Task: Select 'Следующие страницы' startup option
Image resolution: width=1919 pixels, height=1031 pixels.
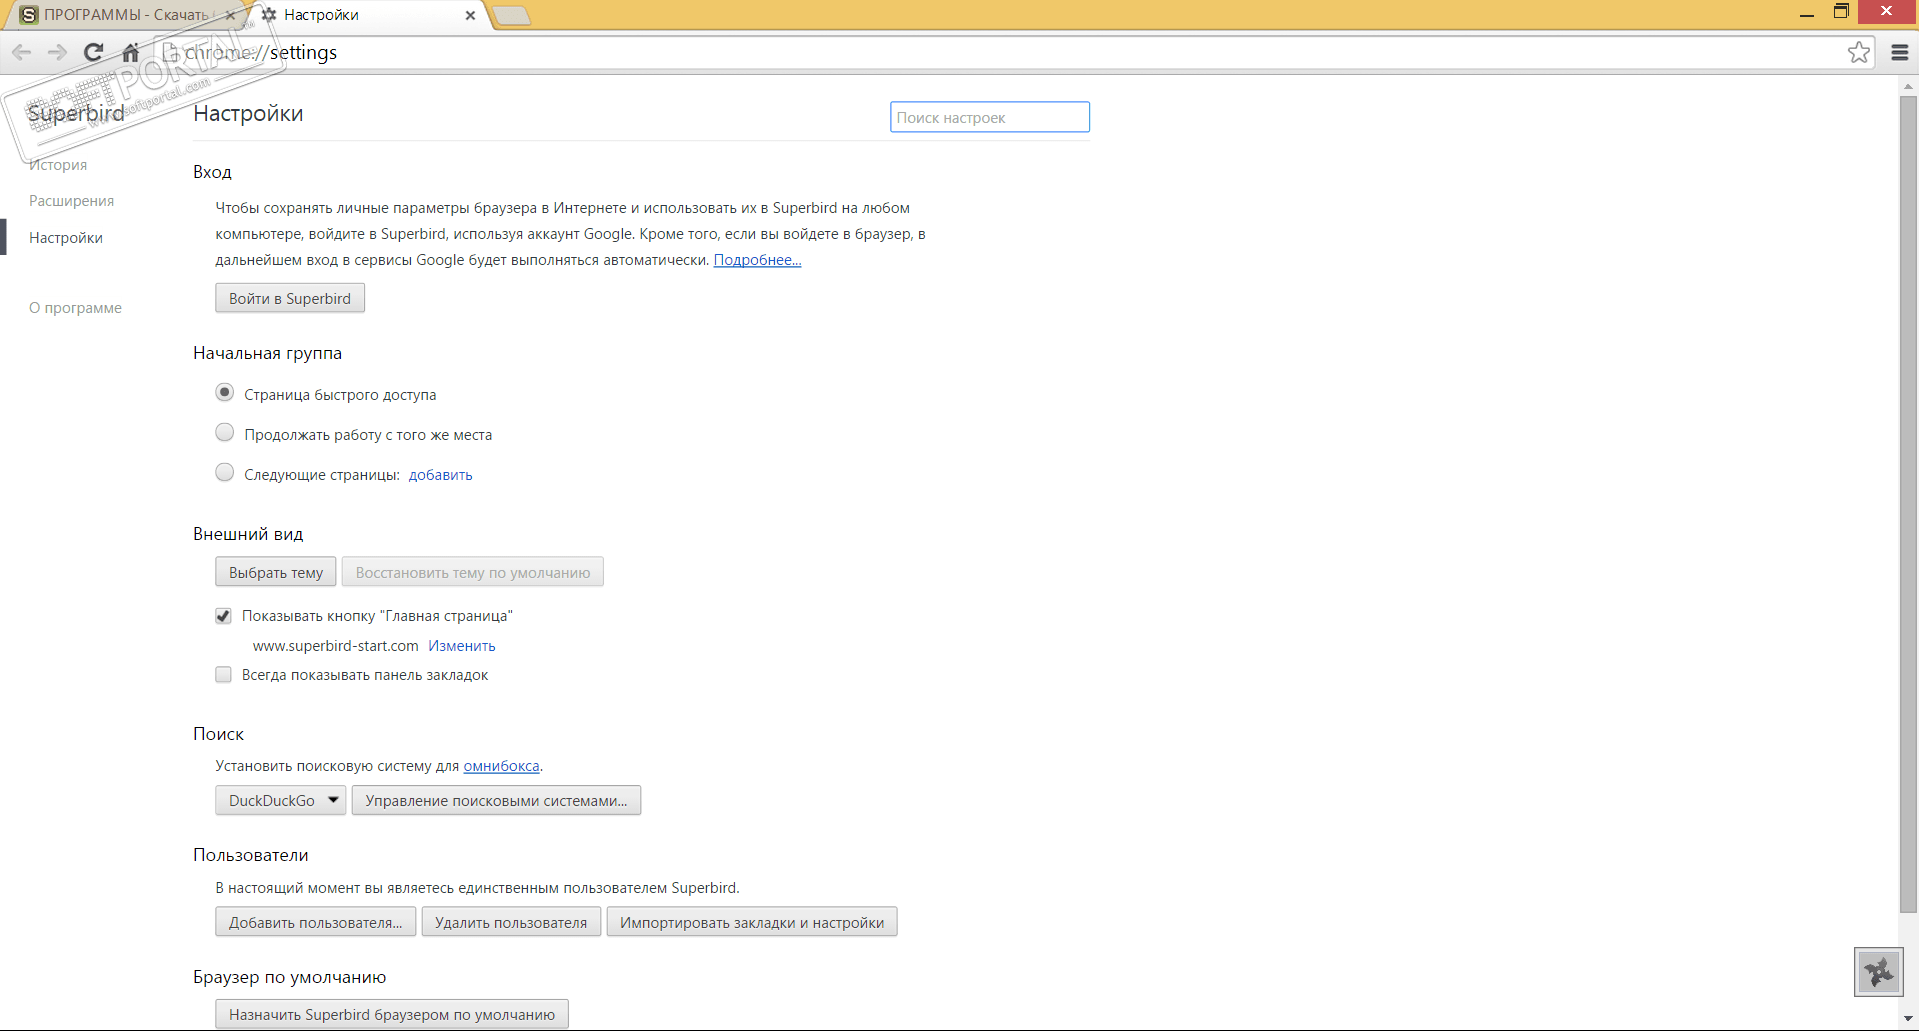Action: 225,473
